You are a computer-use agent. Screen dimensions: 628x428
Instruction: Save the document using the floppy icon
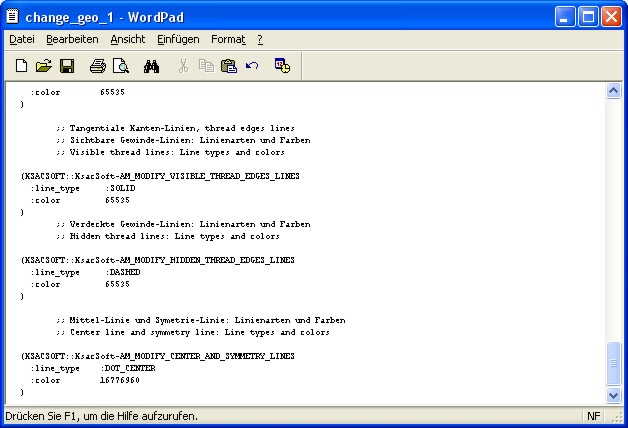[66, 66]
